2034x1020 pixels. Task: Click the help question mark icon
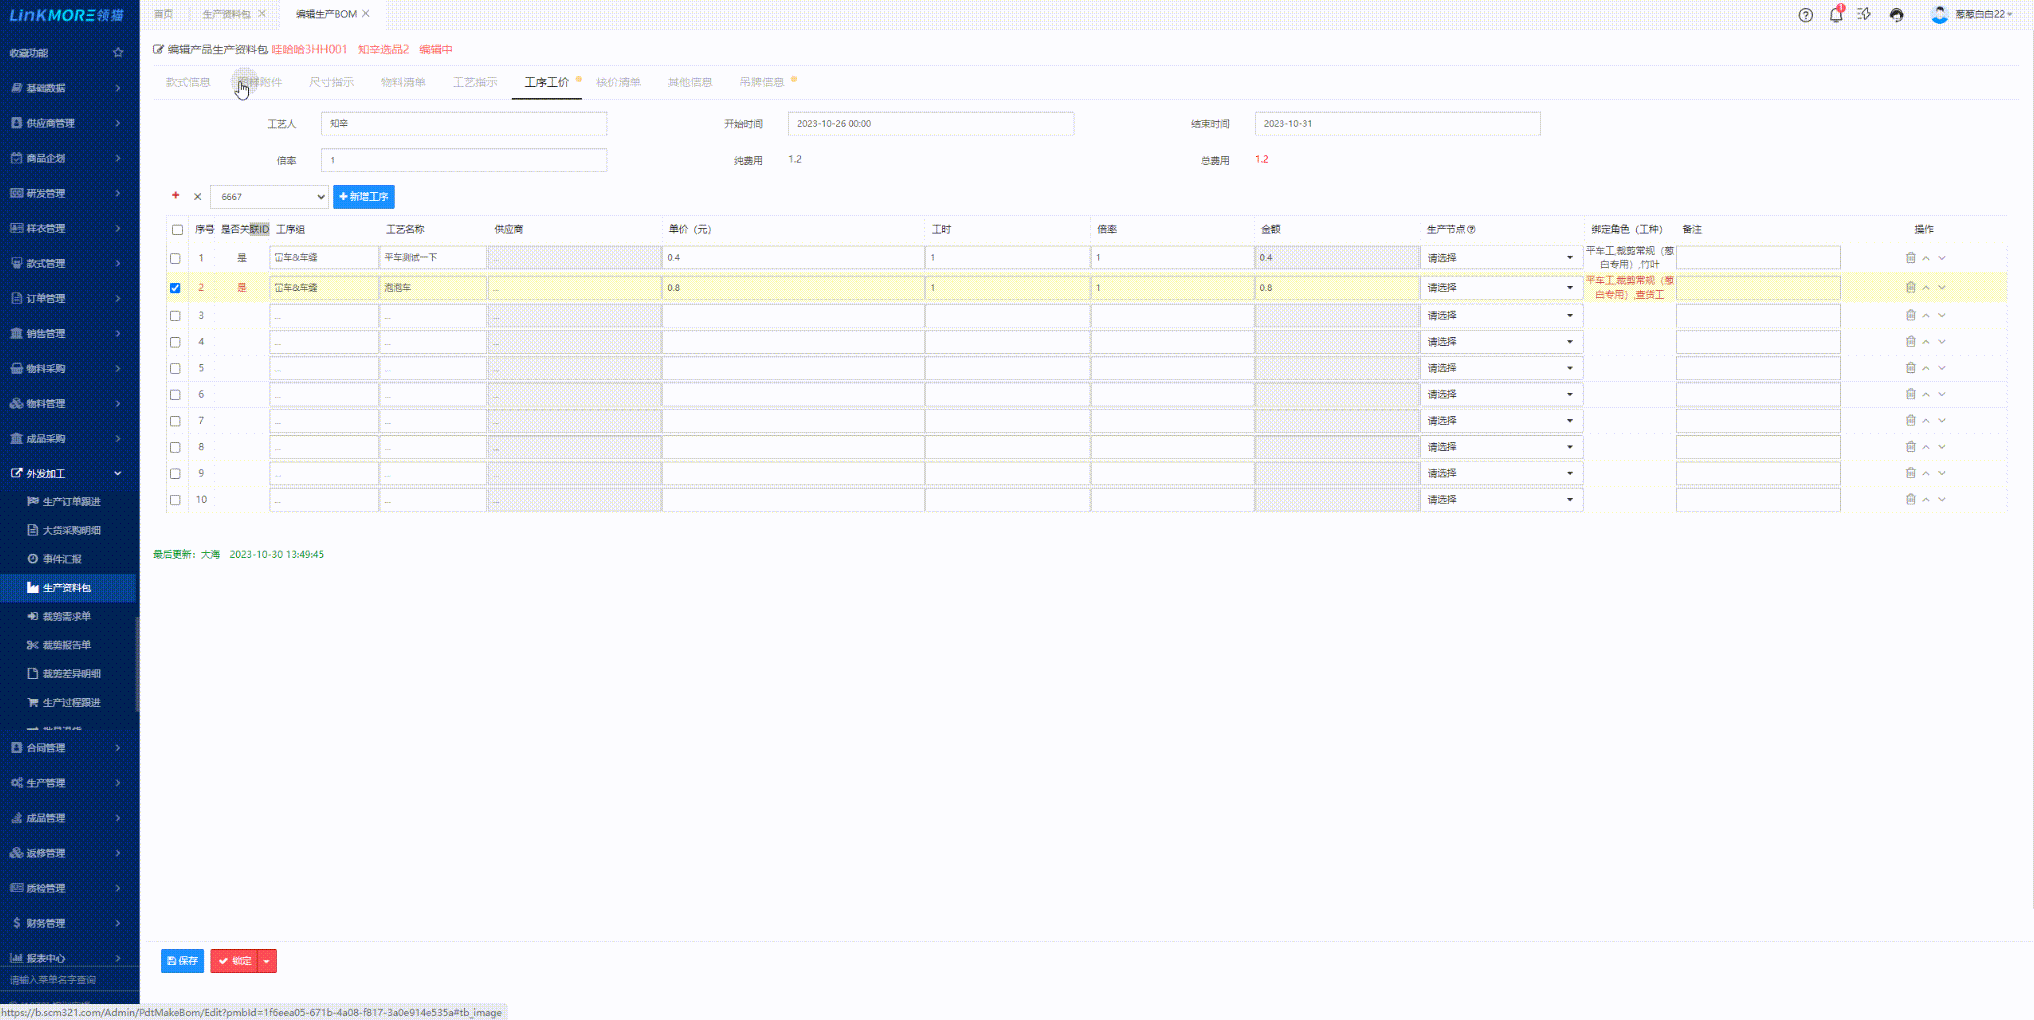(1805, 15)
